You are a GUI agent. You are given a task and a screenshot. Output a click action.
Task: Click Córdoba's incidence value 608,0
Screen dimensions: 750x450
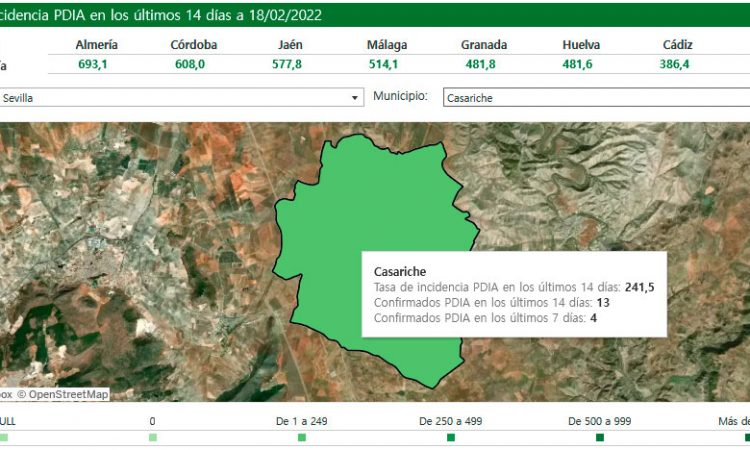point(194,64)
